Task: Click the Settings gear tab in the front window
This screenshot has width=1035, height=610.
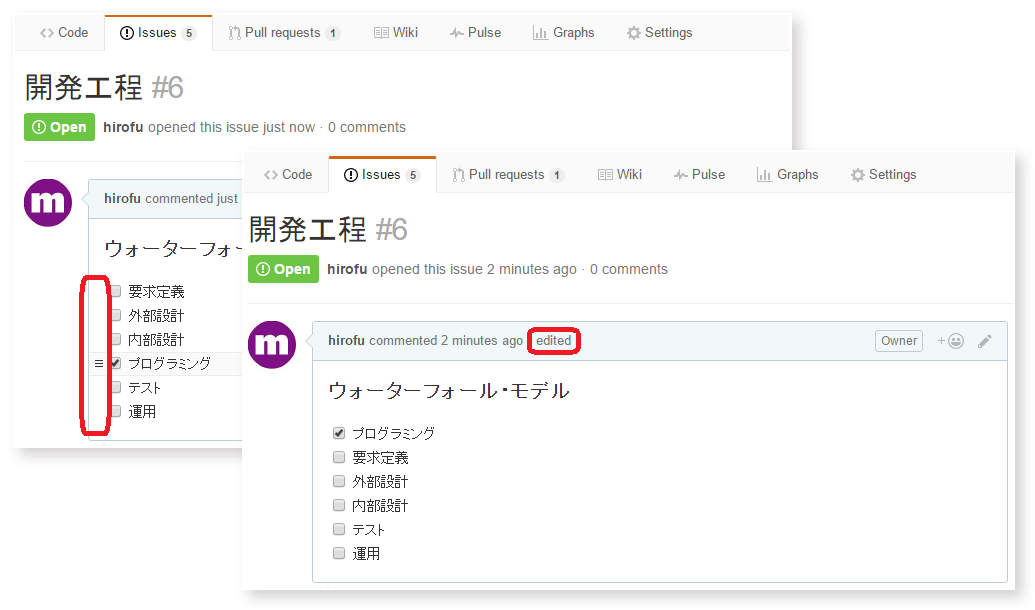Action: pos(883,175)
